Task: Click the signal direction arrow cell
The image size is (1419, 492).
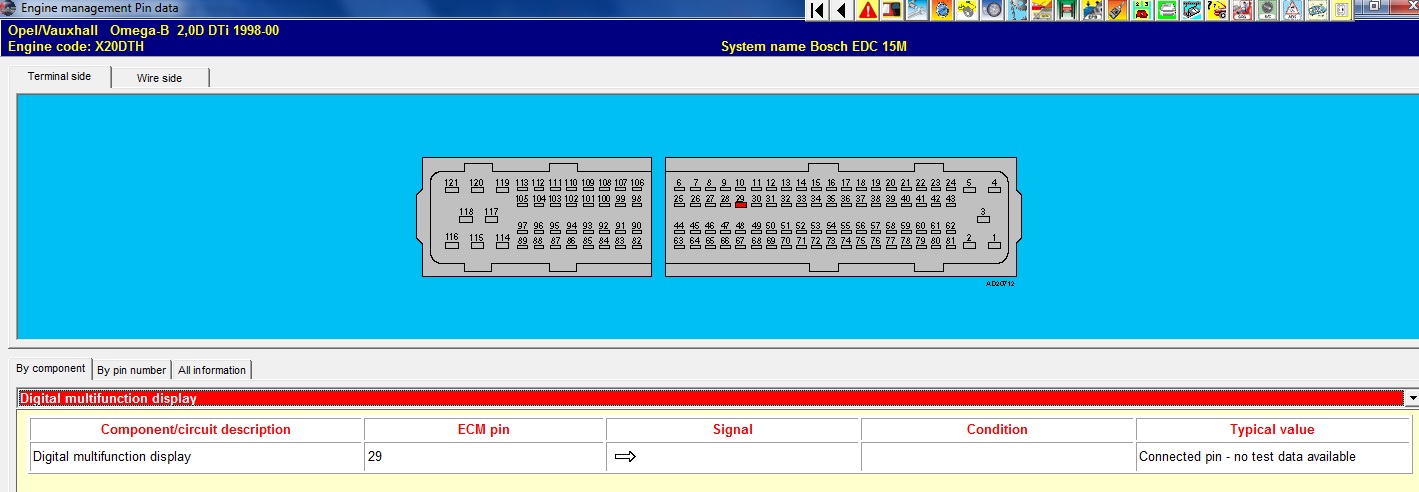Action: click(x=732, y=457)
